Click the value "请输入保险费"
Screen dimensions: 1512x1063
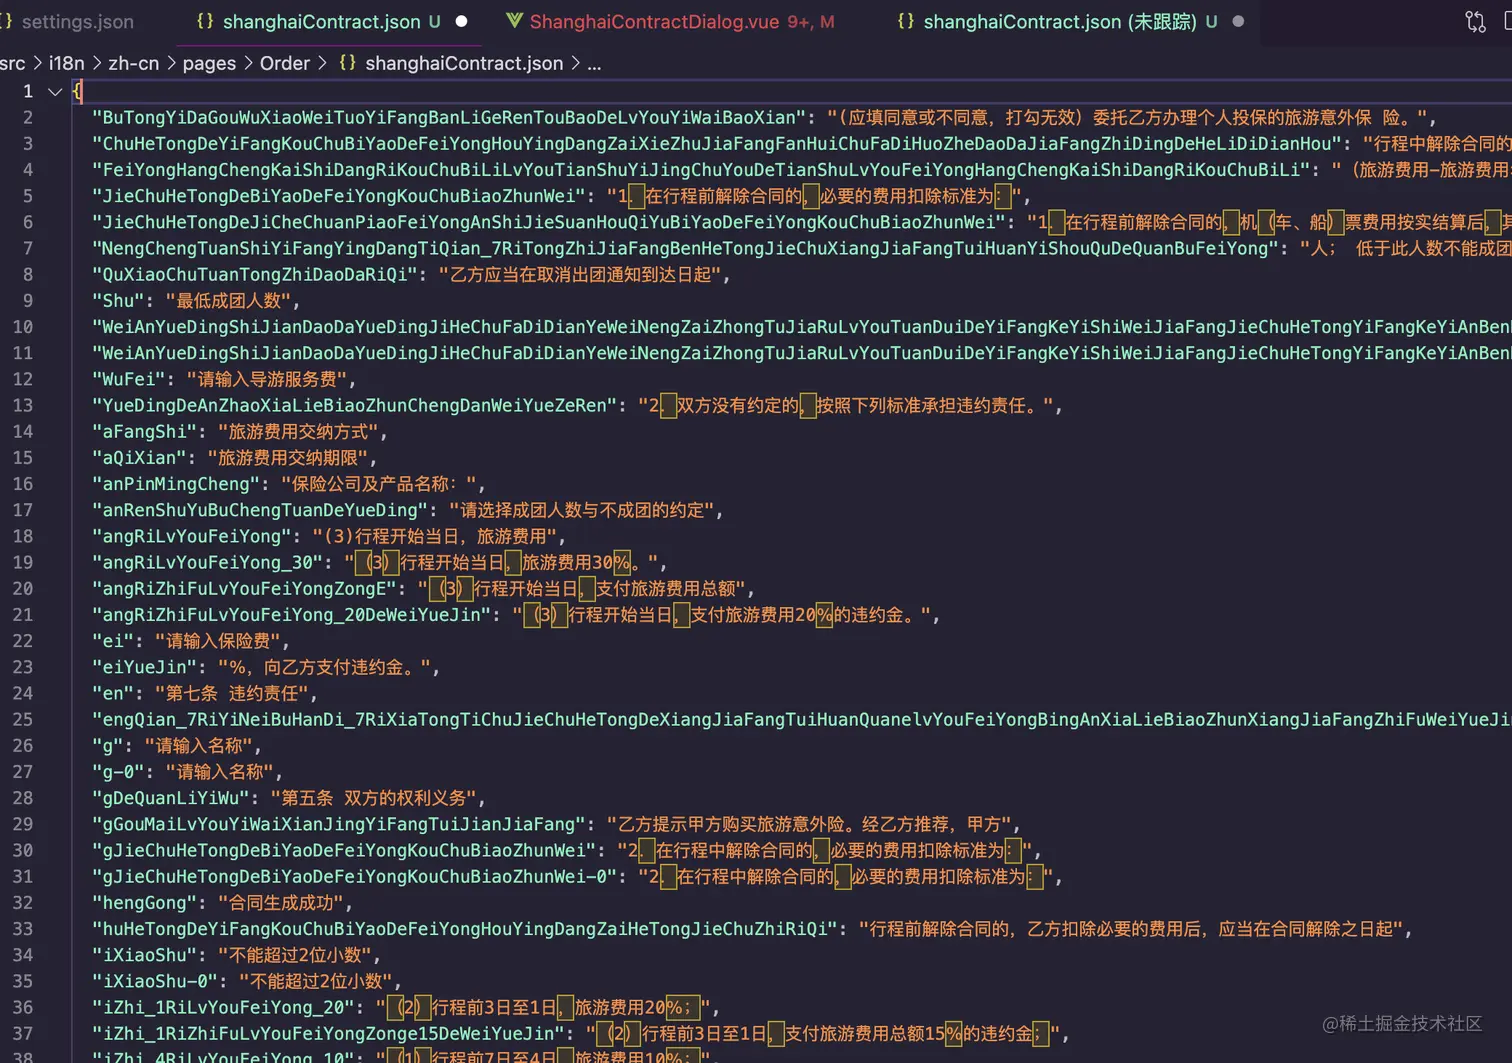[x=218, y=640]
